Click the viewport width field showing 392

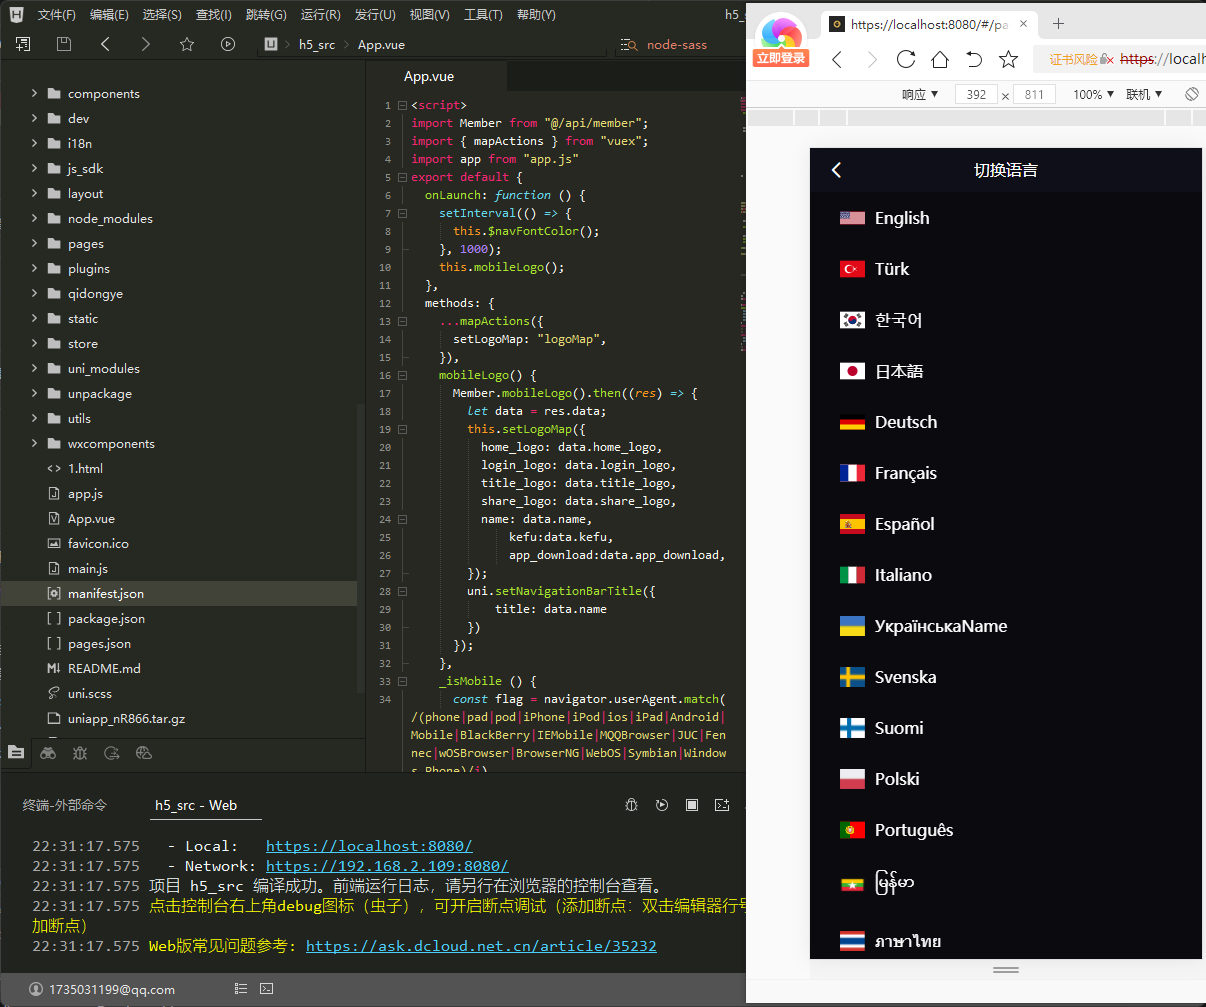[977, 94]
